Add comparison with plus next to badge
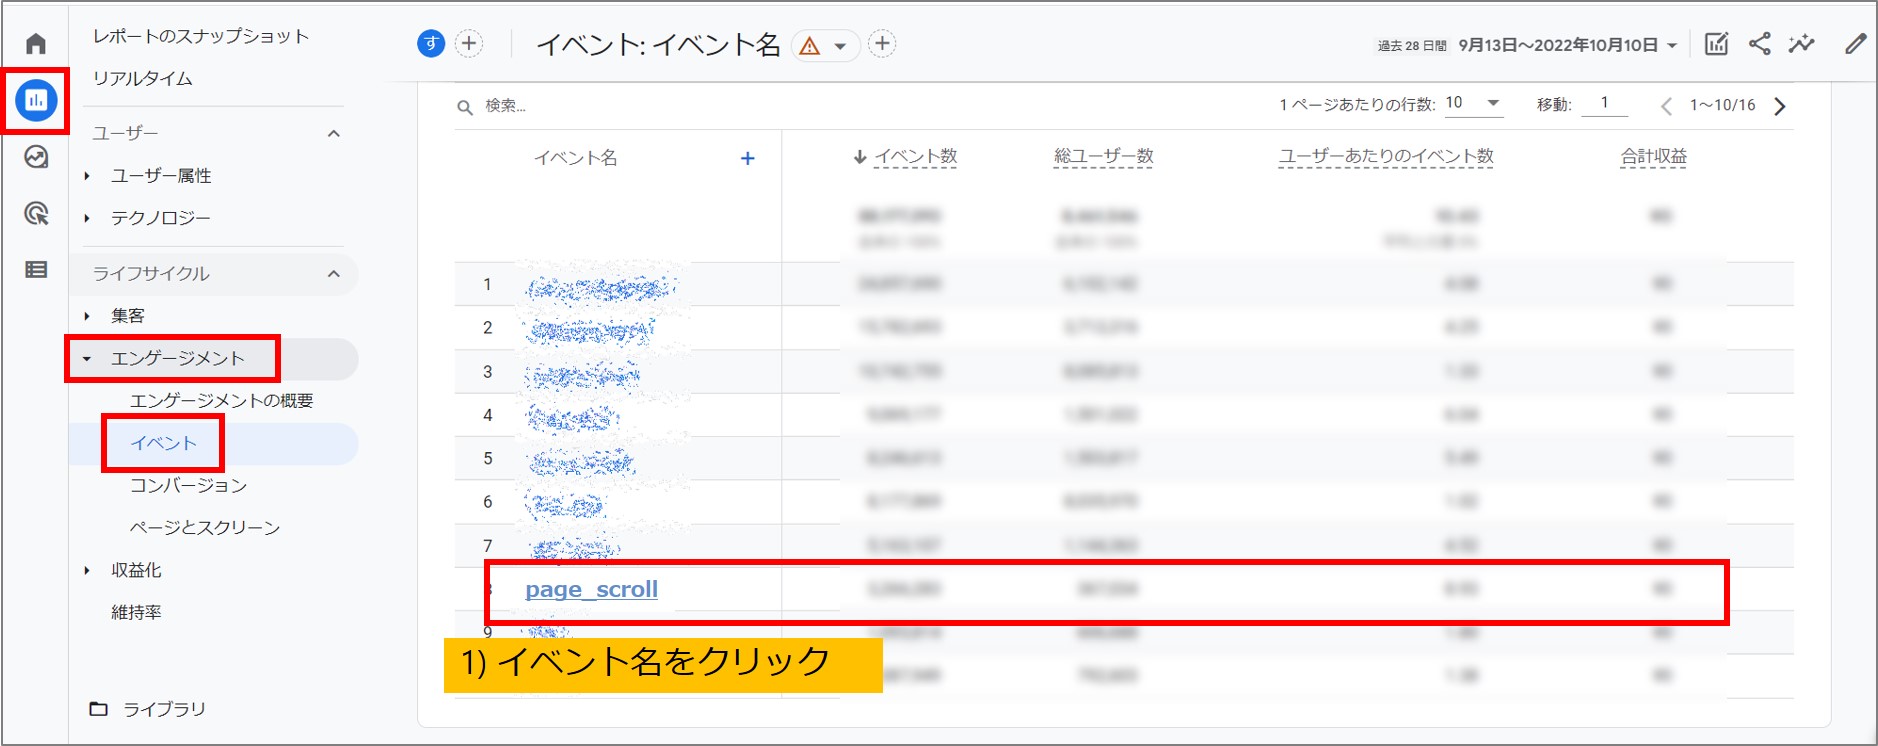The height and width of the screenshot is (746, 1878). [x=469, y=43]
